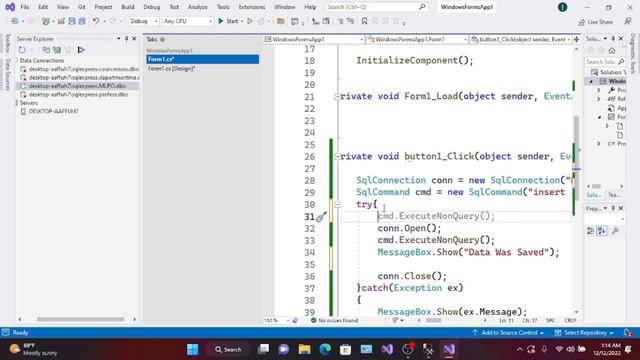Collapse the try block on line 30

(x=338, y=204)
